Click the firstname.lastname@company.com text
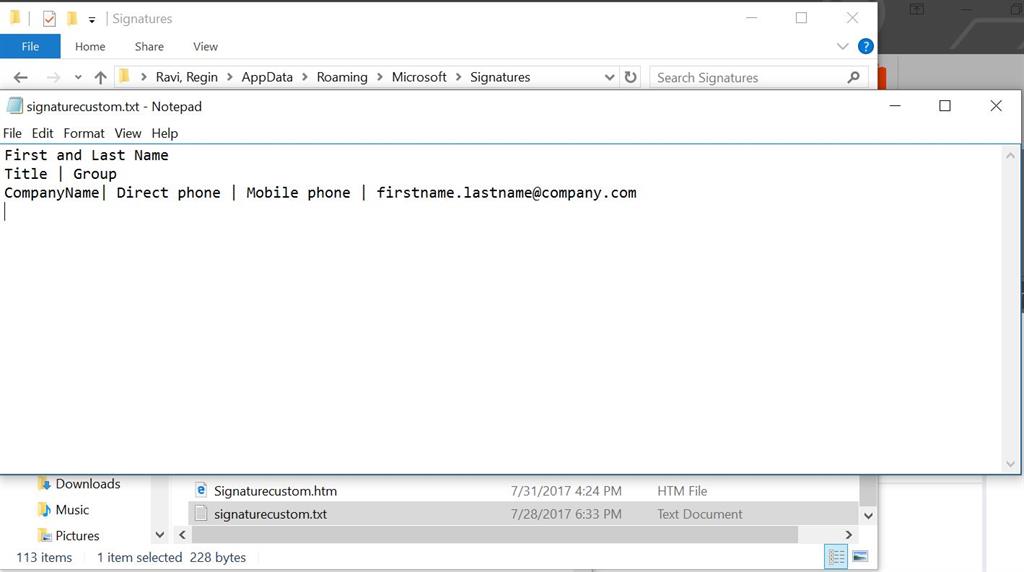This screenshot has height=572, width=1024. point(506,193)
